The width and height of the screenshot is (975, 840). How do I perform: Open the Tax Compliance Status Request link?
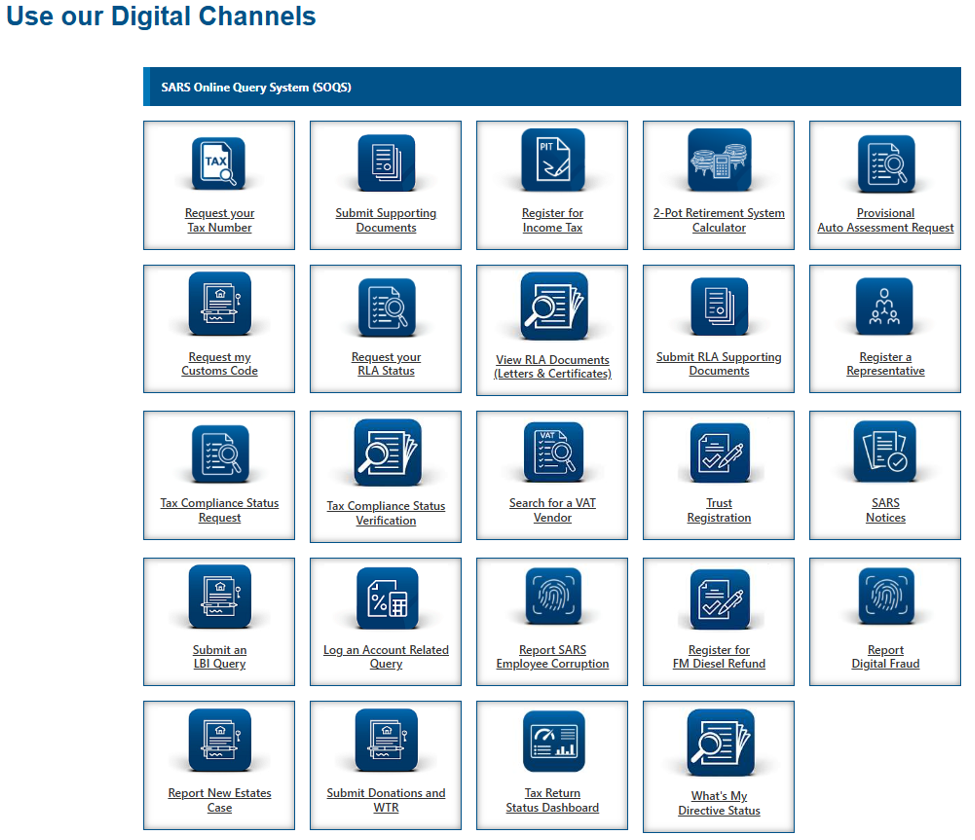219,510
